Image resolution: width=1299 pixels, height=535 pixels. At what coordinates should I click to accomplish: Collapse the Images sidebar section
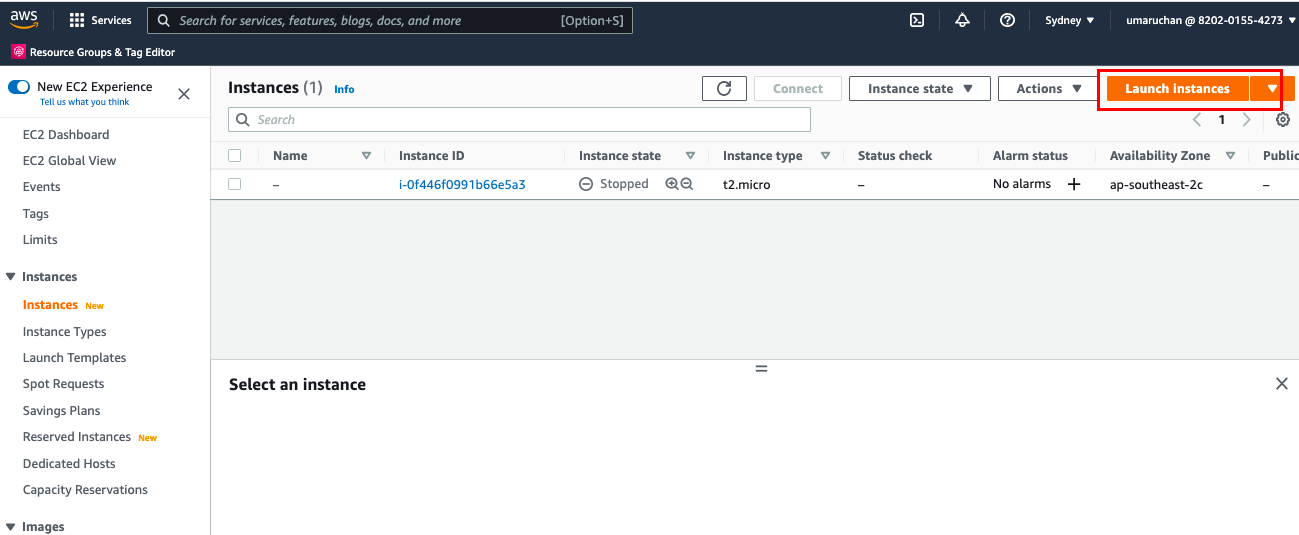pyautogui.click(x=11, y=527)
